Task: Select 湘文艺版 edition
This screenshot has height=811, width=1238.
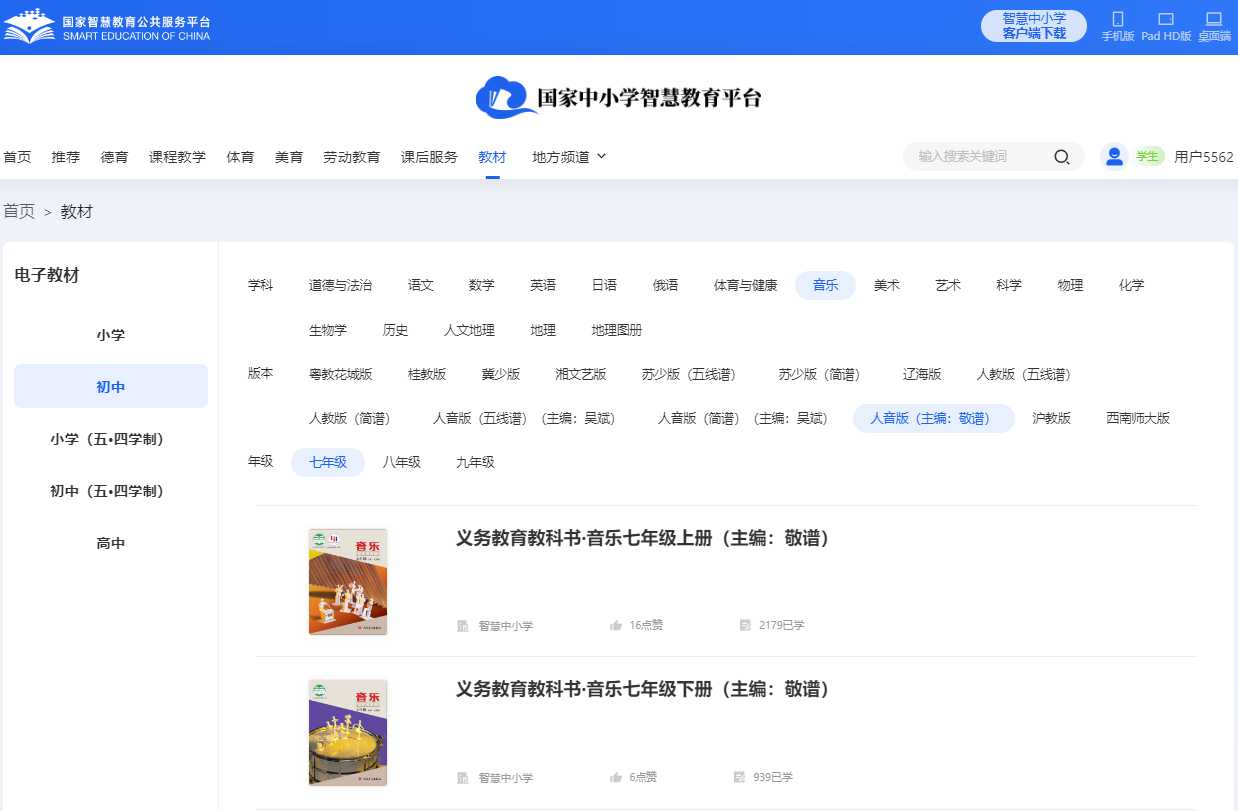Action: click(581, 374)
